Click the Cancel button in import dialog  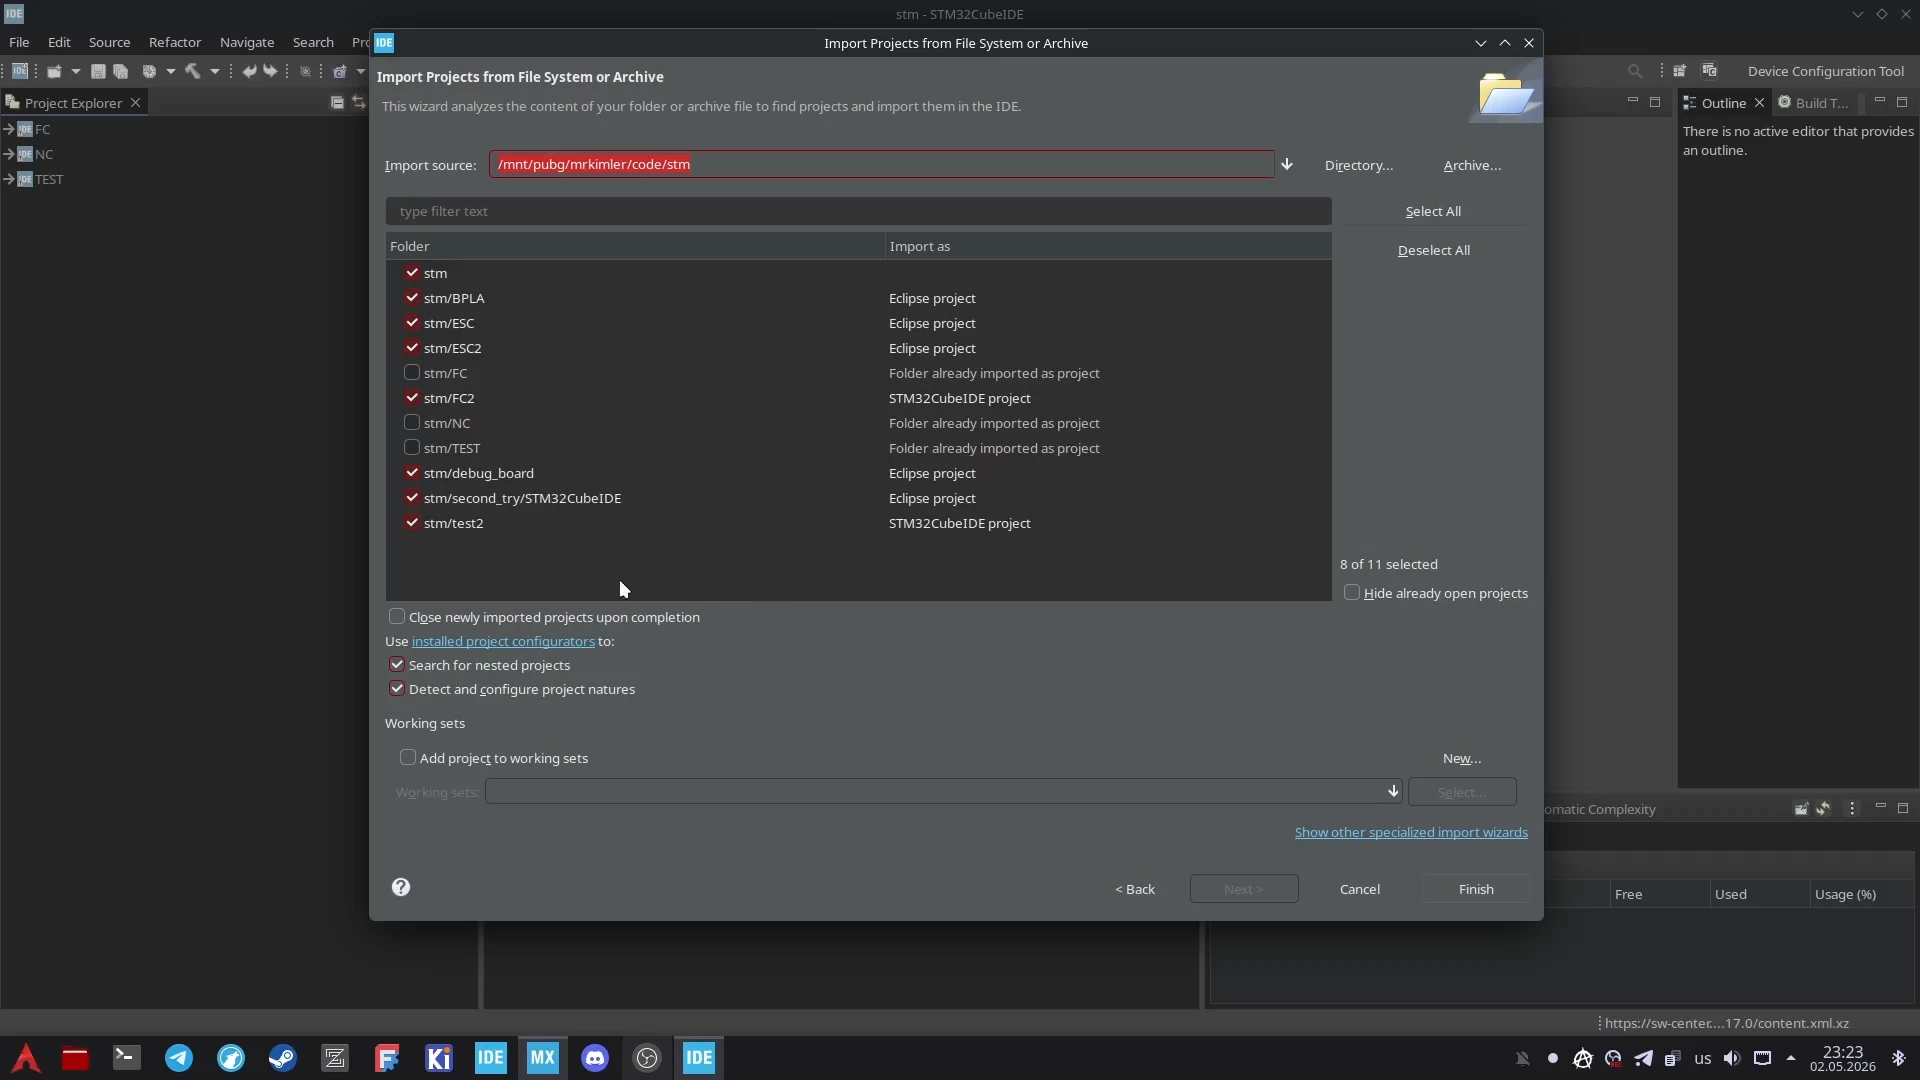click(1360, 889)
